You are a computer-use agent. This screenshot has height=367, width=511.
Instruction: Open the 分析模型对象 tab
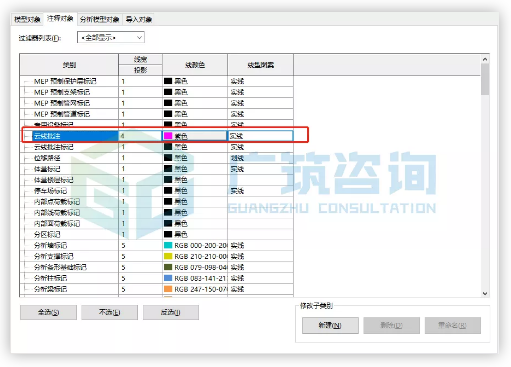99,19
